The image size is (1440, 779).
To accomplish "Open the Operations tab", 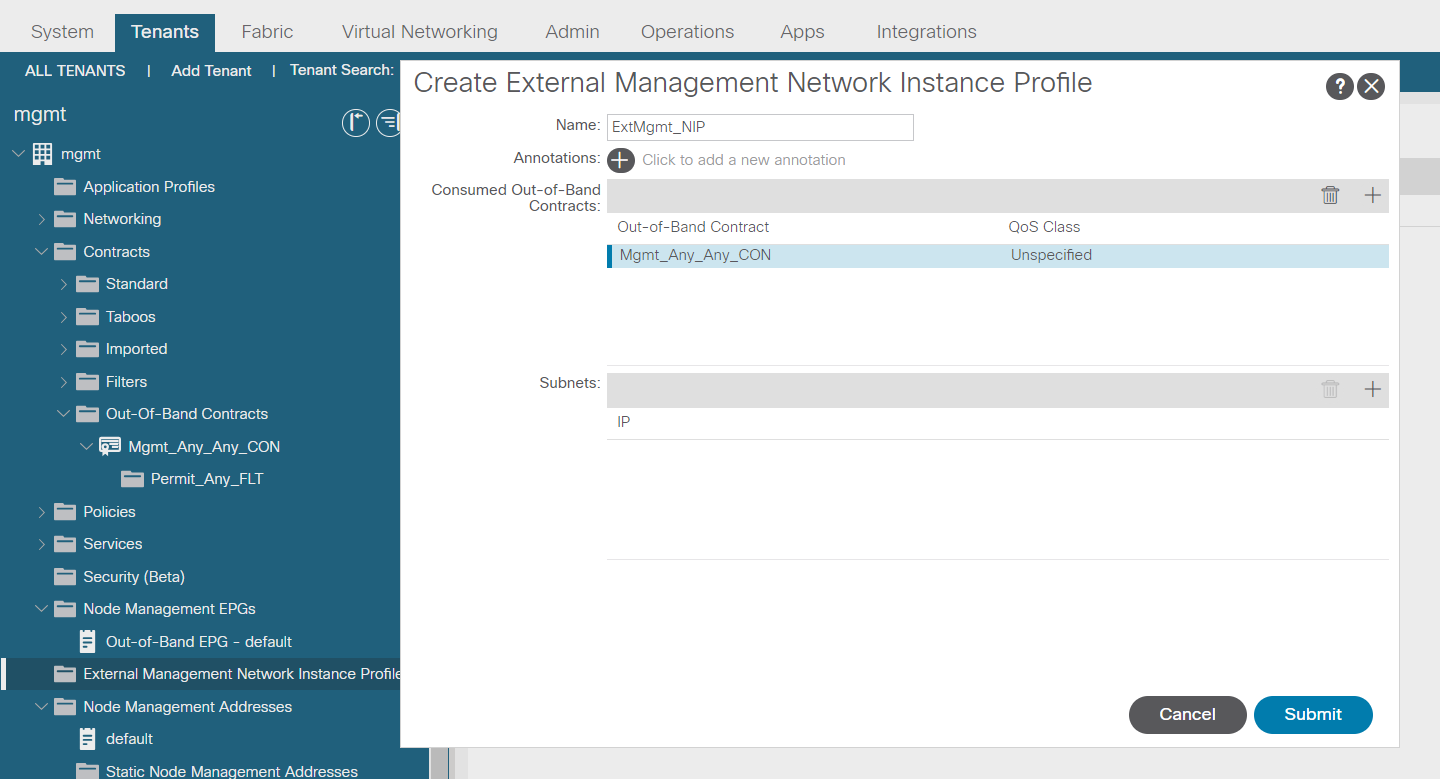I will point(687,32).
